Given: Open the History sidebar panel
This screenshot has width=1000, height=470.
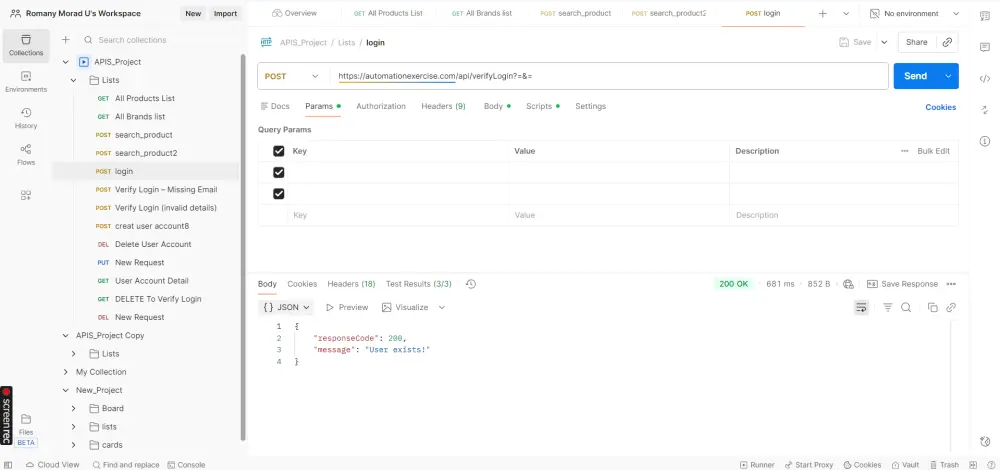Looking at the screenshot, I should click(26, 119).
